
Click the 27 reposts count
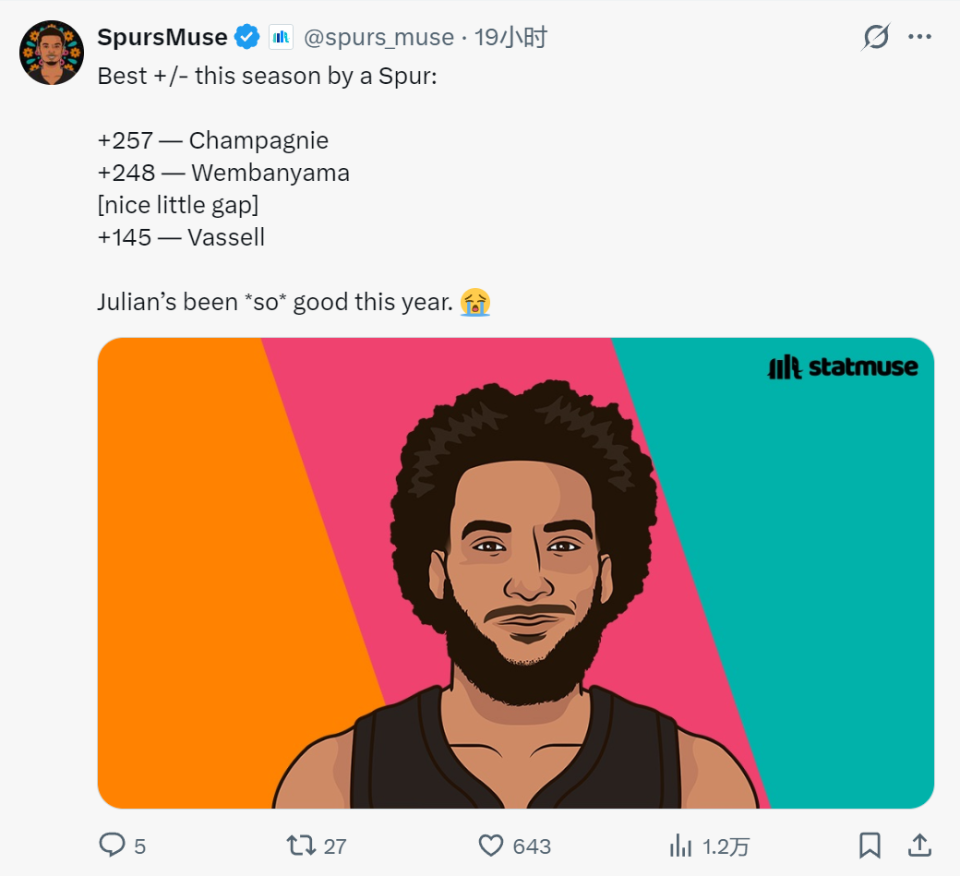pos(335,847)
